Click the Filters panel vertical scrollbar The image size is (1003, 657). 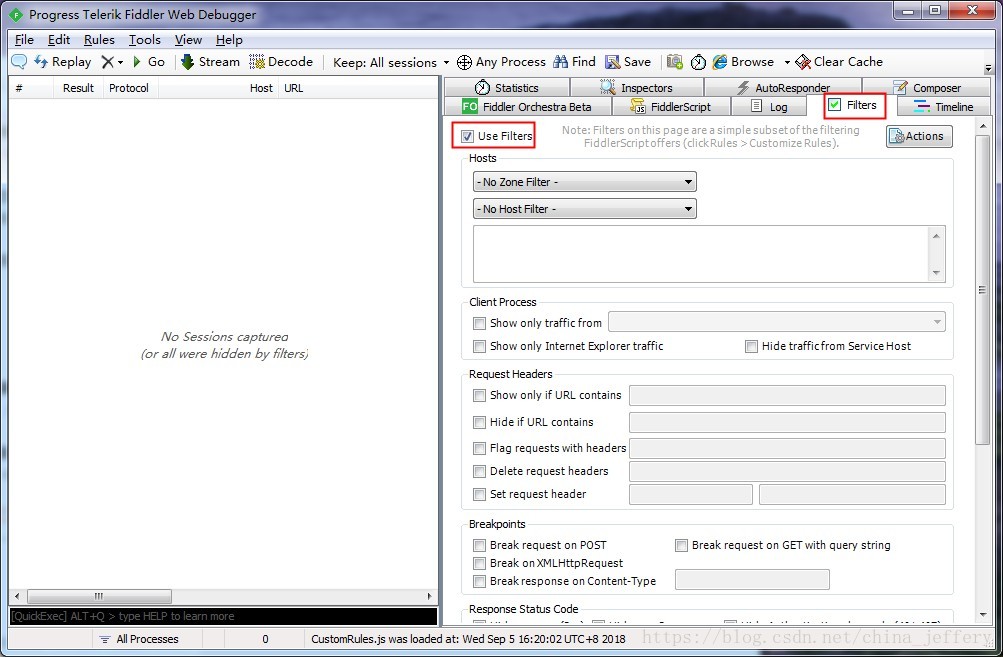point(983,290)
